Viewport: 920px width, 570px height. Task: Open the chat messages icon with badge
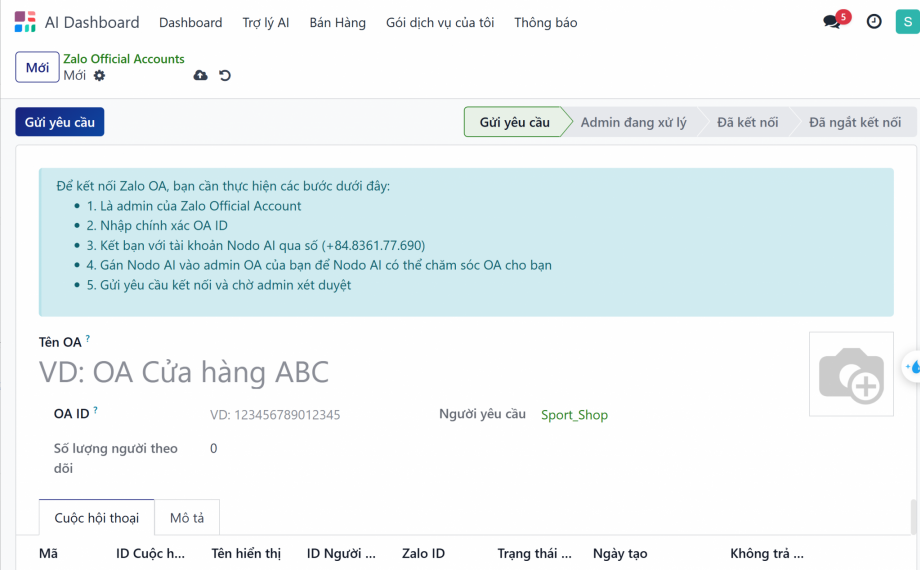point(832,22)
